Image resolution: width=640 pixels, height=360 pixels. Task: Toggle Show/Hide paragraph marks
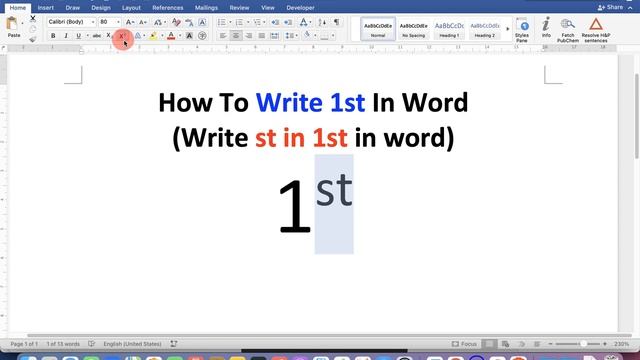coord(337,22)
